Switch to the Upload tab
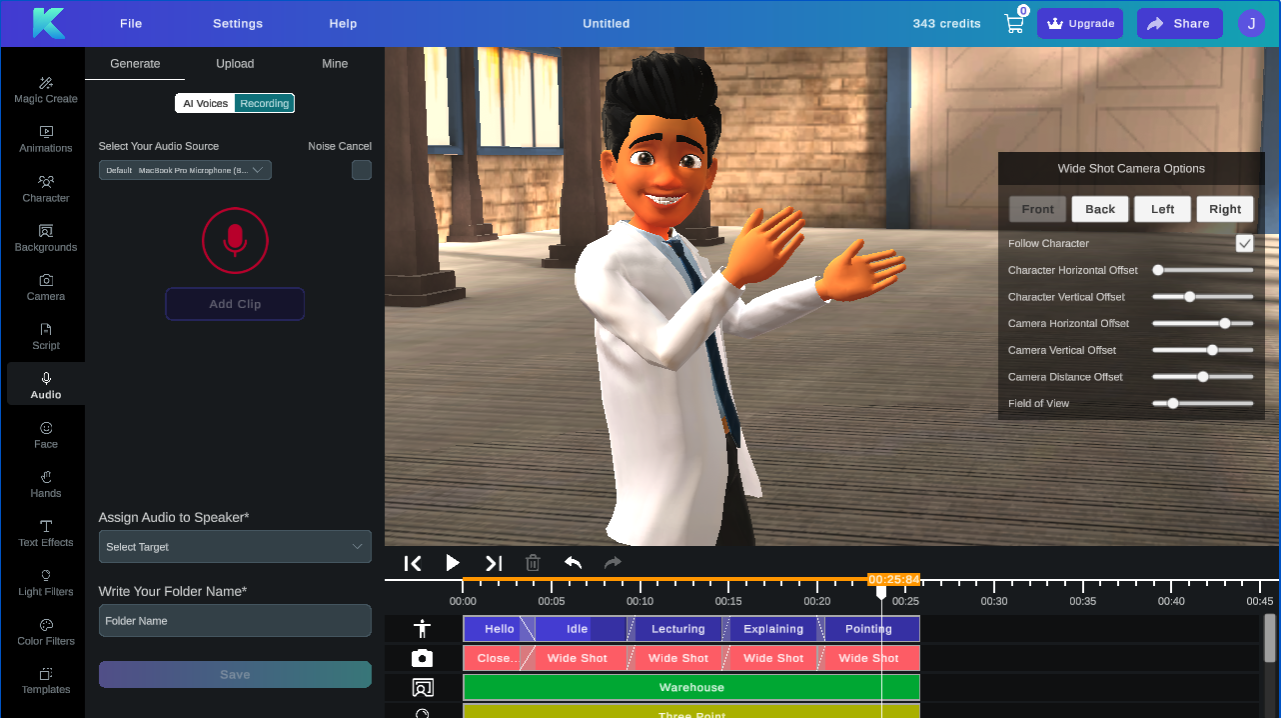 235,63
